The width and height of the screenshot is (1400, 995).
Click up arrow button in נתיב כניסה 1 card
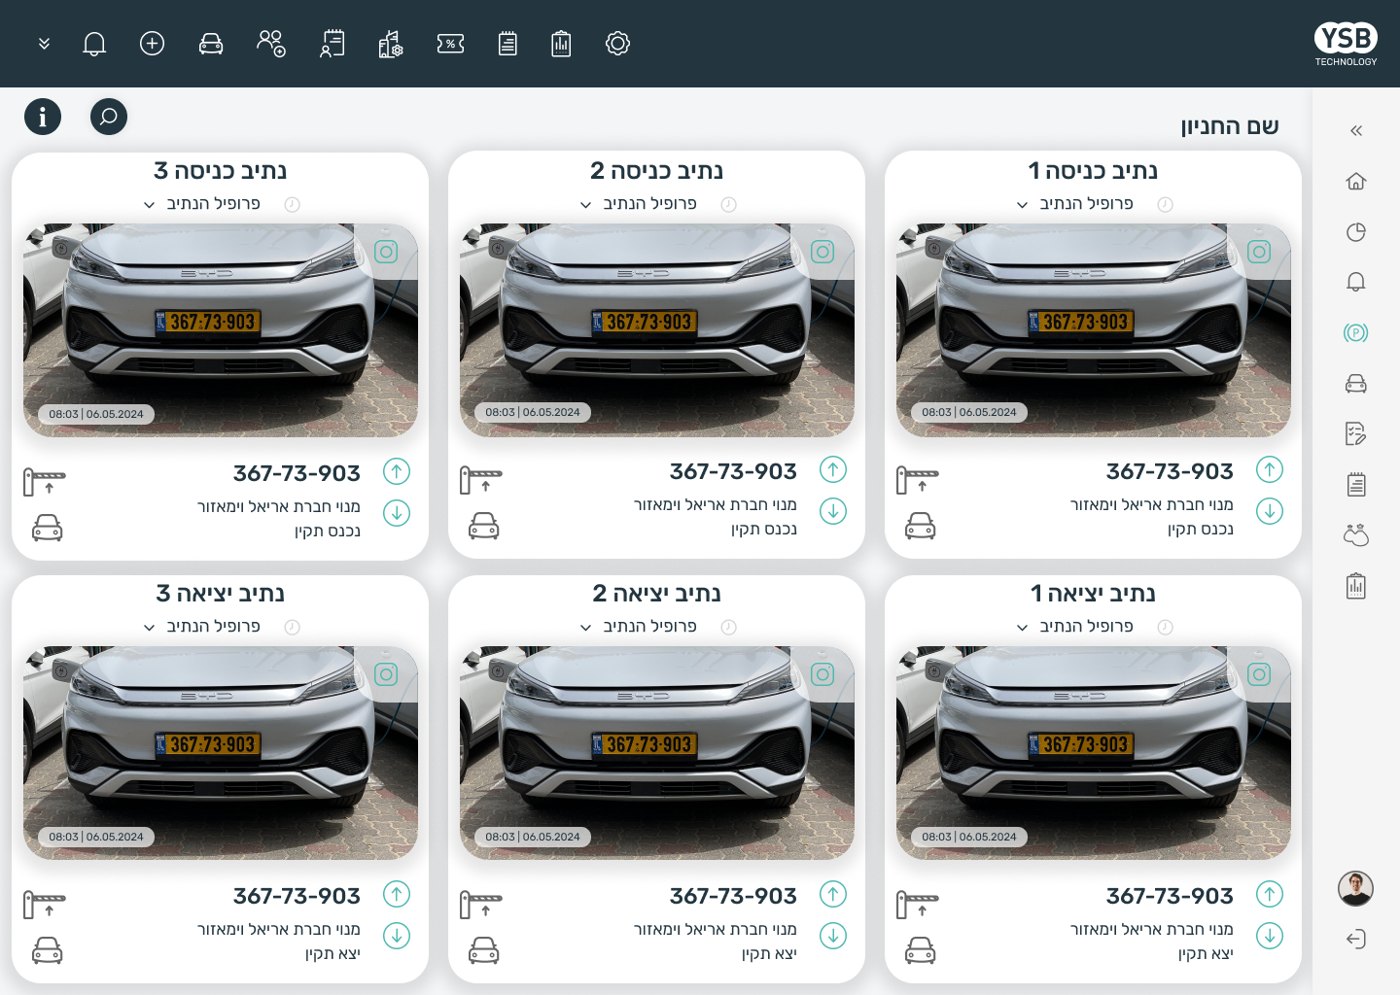coord(1270,469)
